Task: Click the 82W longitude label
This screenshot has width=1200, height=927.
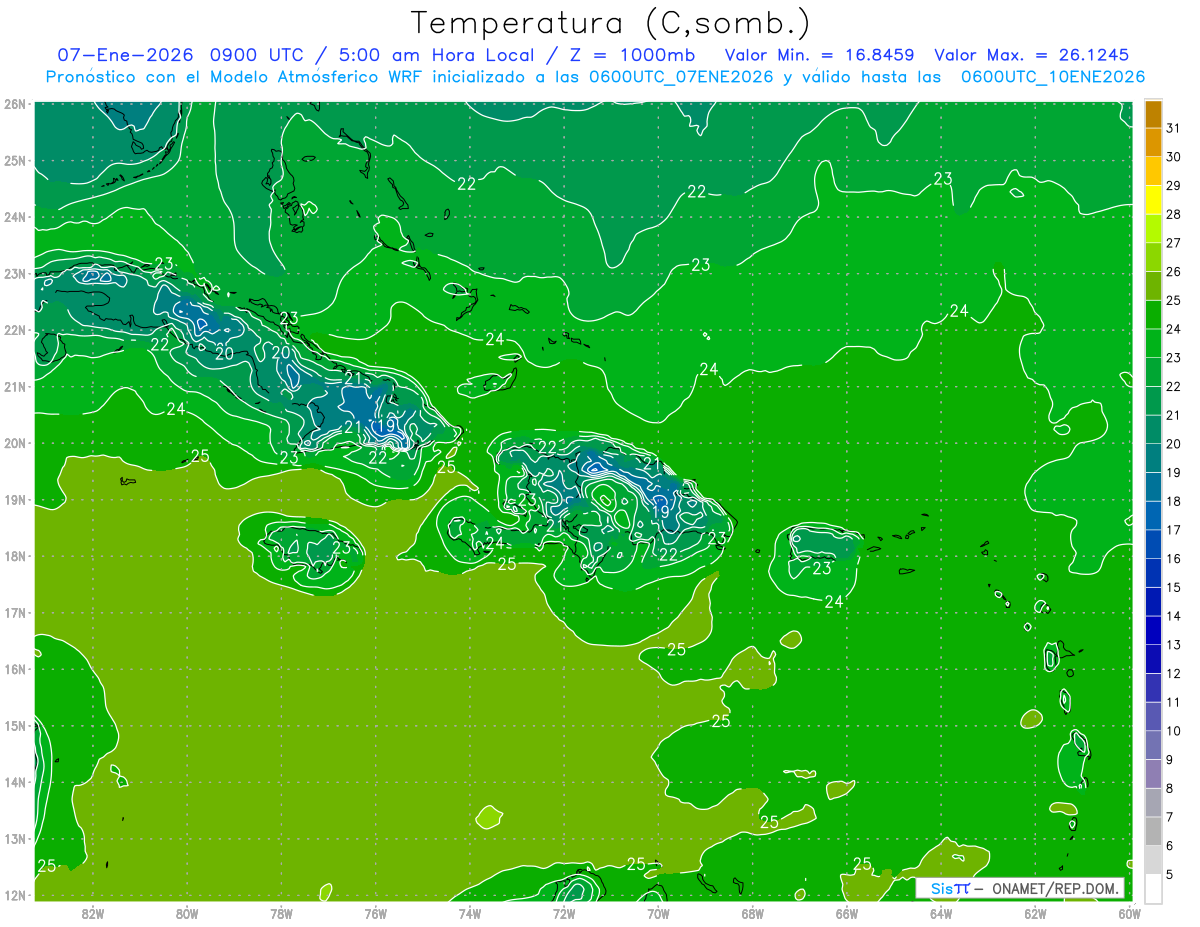Action: click(93, 913)
